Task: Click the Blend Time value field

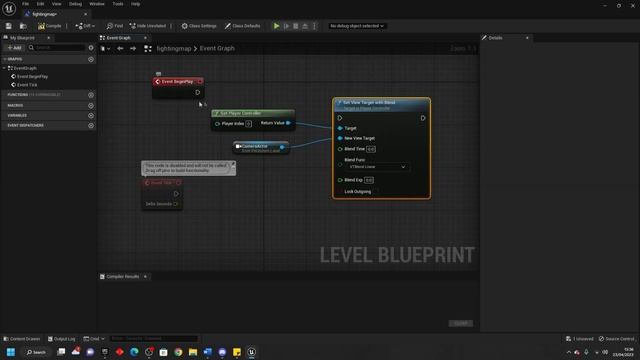Action: (371, 149)
